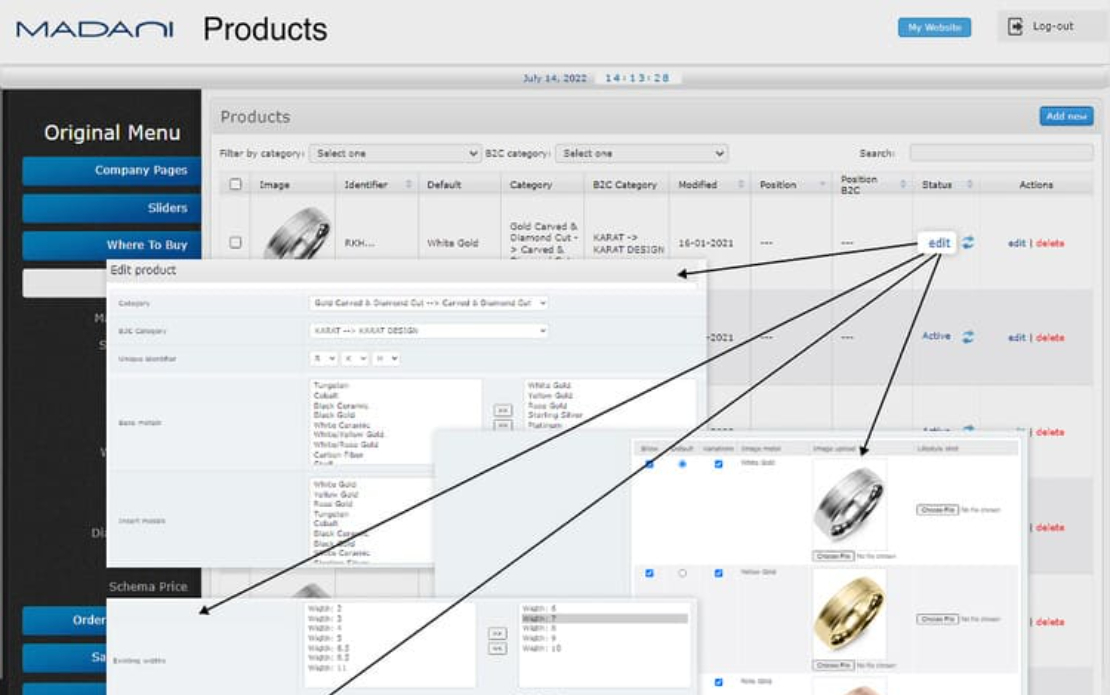Open Category dropdown in Edit product
Viewport: 1110px width, 695px height.
428,303
